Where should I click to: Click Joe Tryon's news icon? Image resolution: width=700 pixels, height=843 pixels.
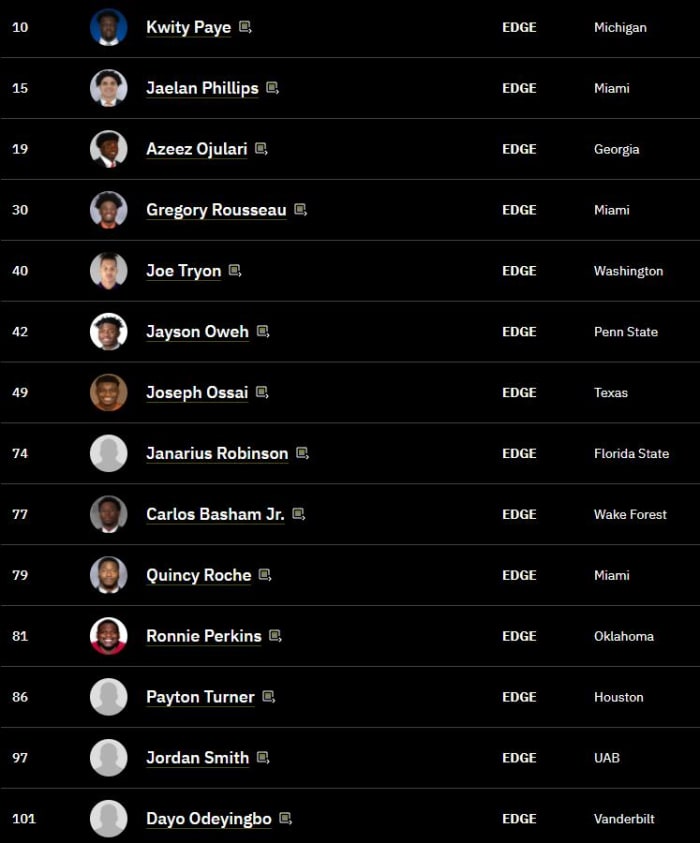[x=234, y=271]
